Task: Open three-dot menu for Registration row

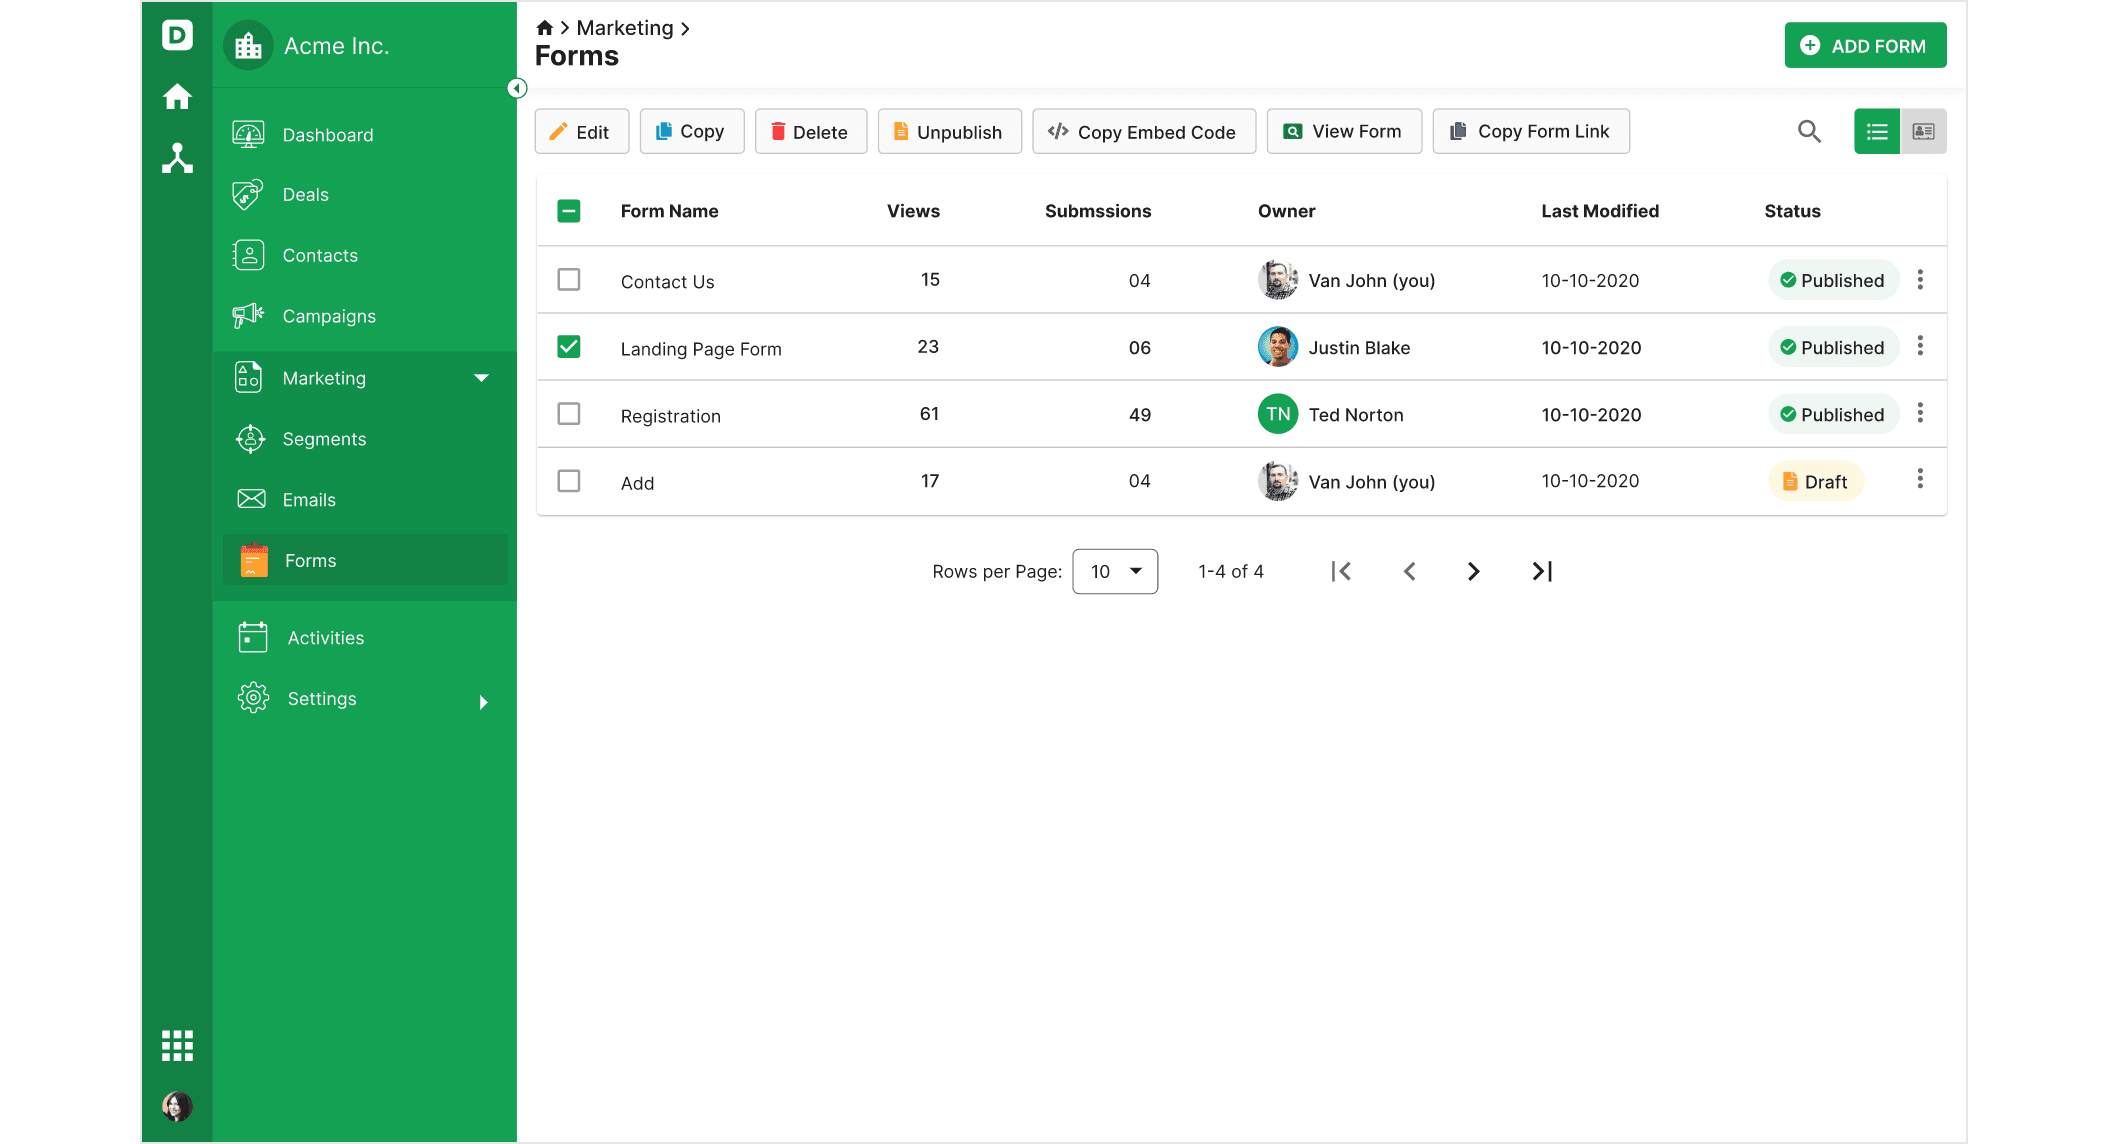Action: click(x=1919, y=413)
